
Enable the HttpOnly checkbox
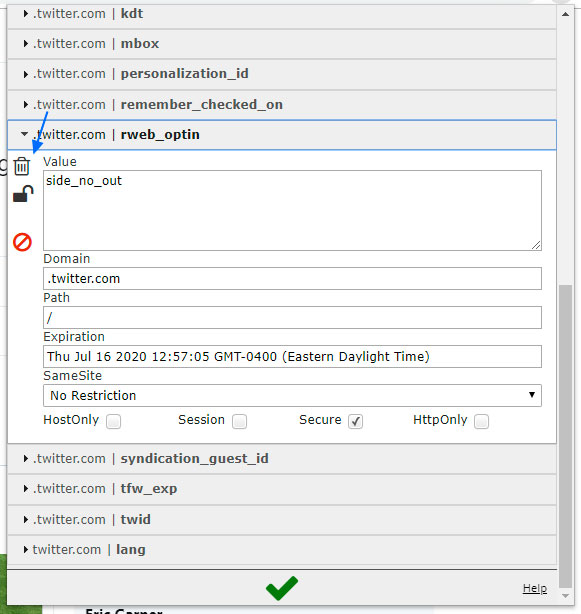(481, 421)
